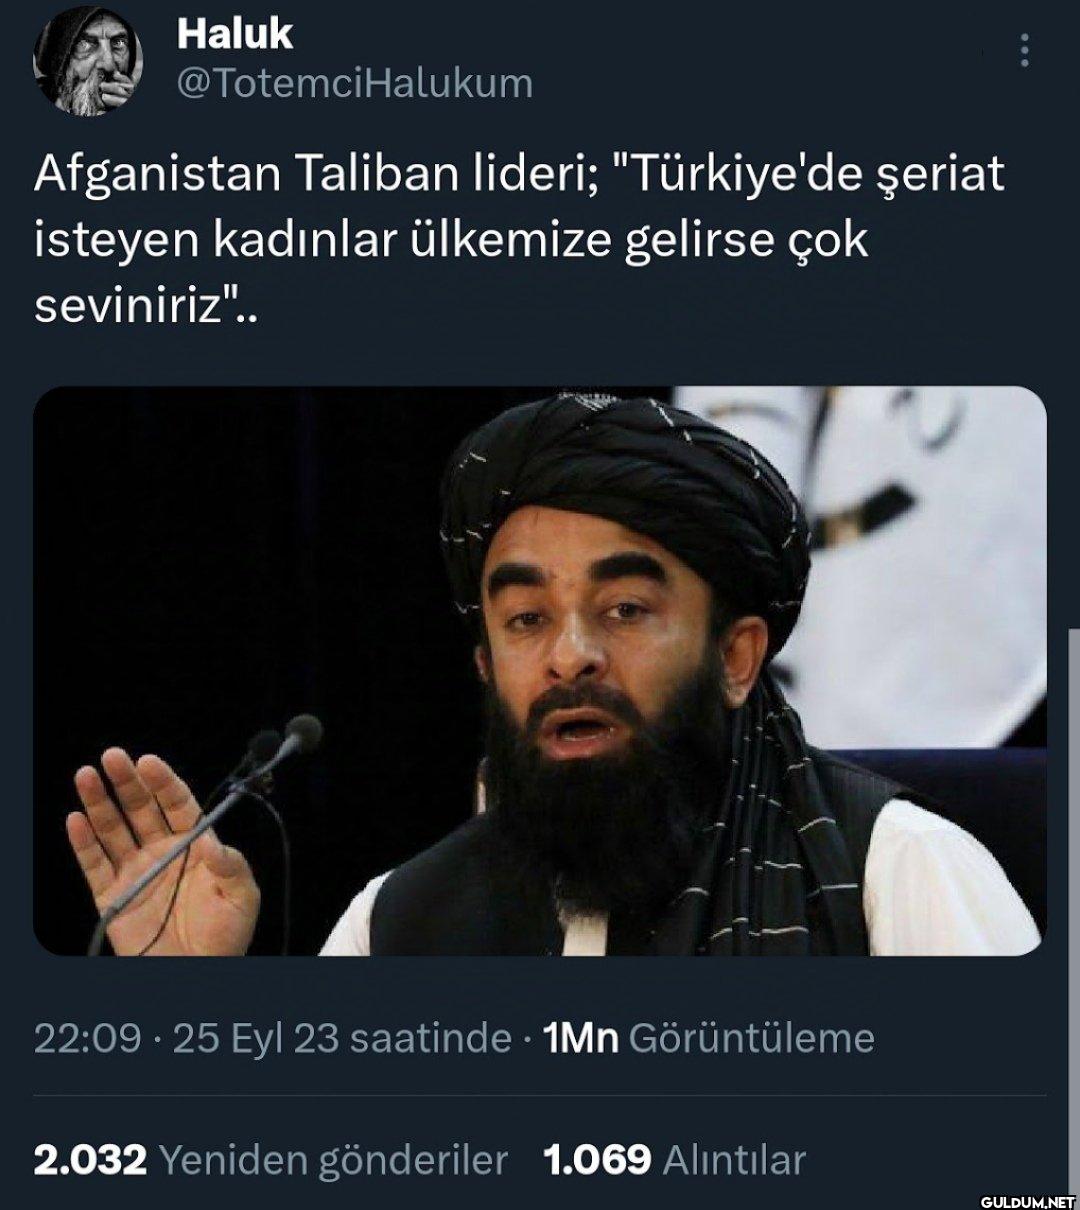
Task: Open the three-dot more options menu
Action: (x=1024, y=50)
